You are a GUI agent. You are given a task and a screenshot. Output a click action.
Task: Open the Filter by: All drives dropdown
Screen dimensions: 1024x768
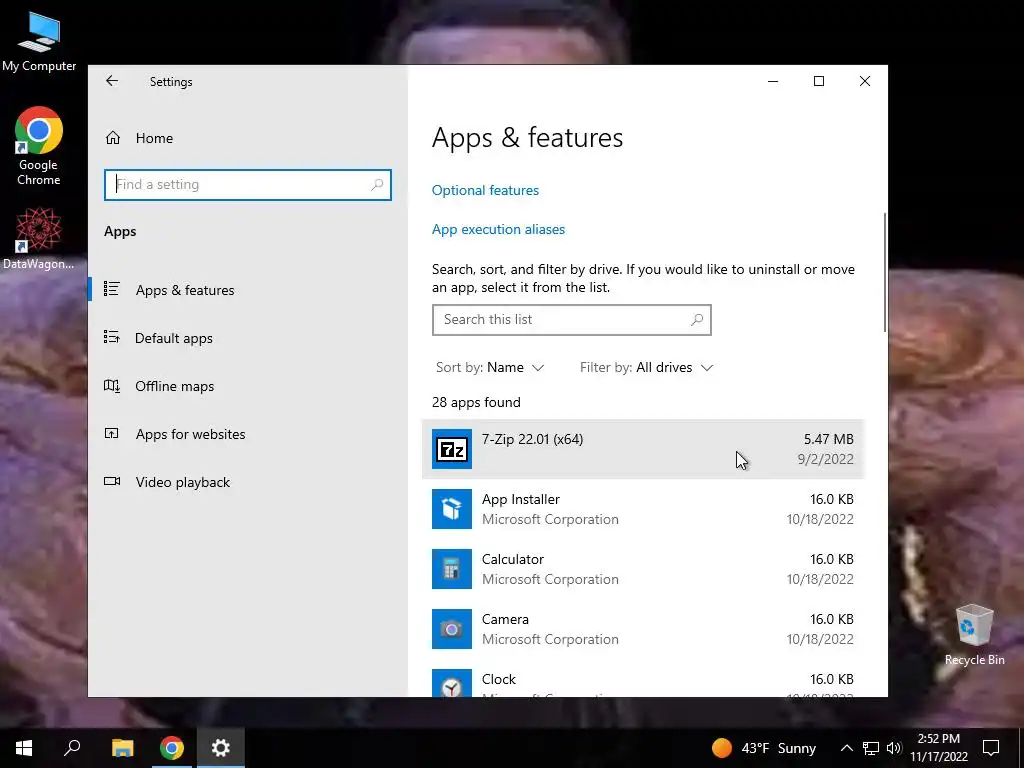pyautogui.click(x=646, y=367)
